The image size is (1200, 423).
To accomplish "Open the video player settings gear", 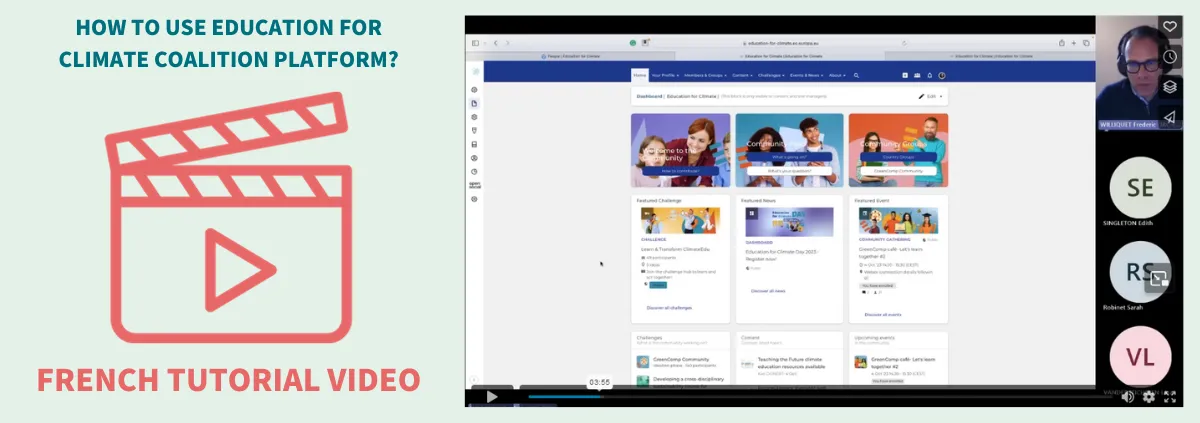I will click(1148, 397).
